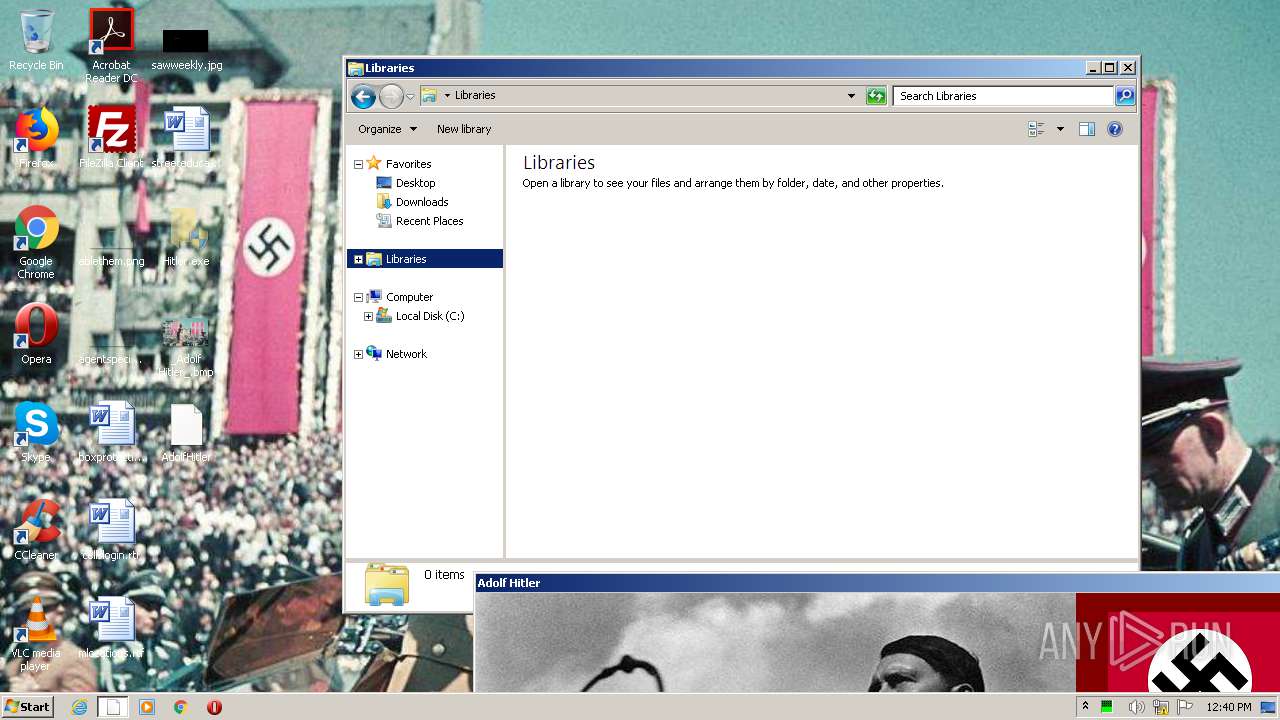Click Windows Explorer taskbar button
The width and height of the screenshot is (1280, 720).
113,707
